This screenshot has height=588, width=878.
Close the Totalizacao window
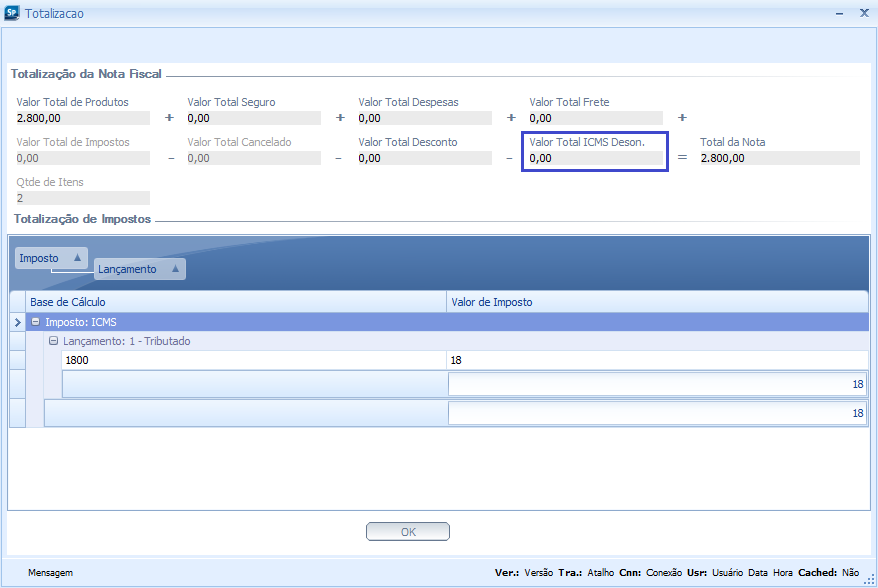click(x=864, y=14)
